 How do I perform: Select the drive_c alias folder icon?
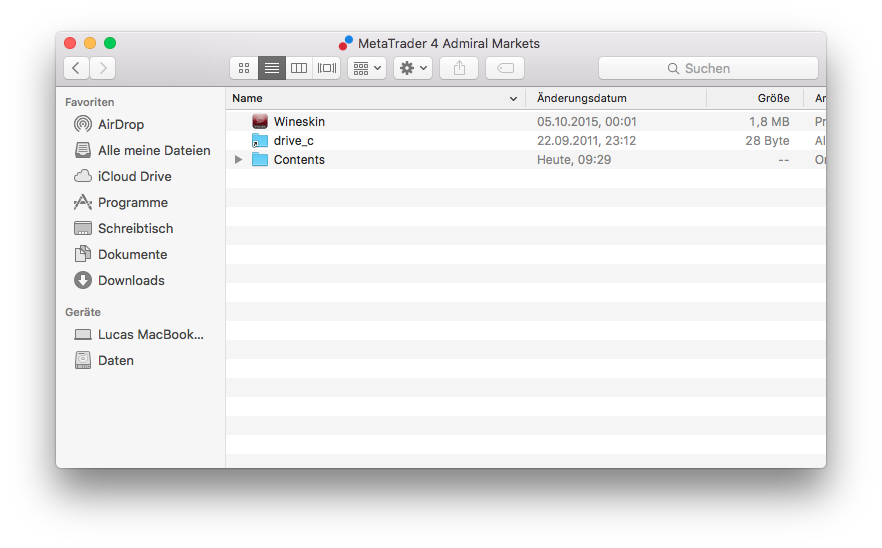[x=260, y=141]
